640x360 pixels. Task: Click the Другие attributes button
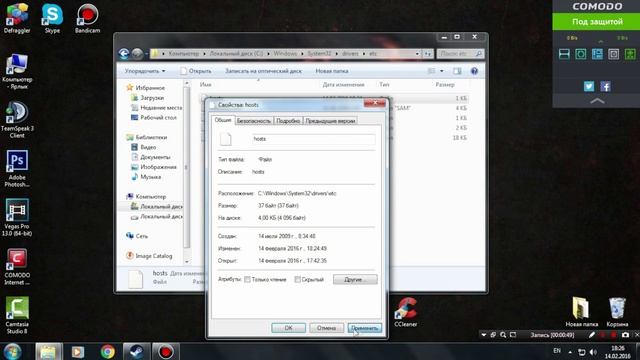tap(355, 280)
